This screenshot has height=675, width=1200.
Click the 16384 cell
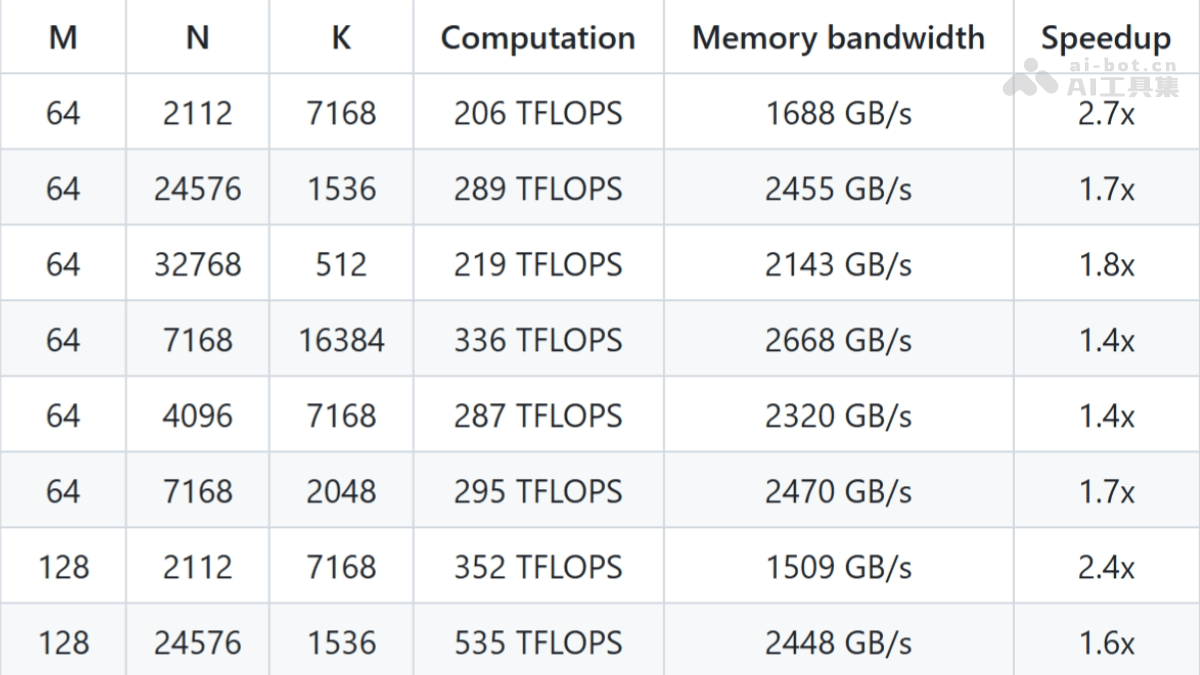[341, 341]
